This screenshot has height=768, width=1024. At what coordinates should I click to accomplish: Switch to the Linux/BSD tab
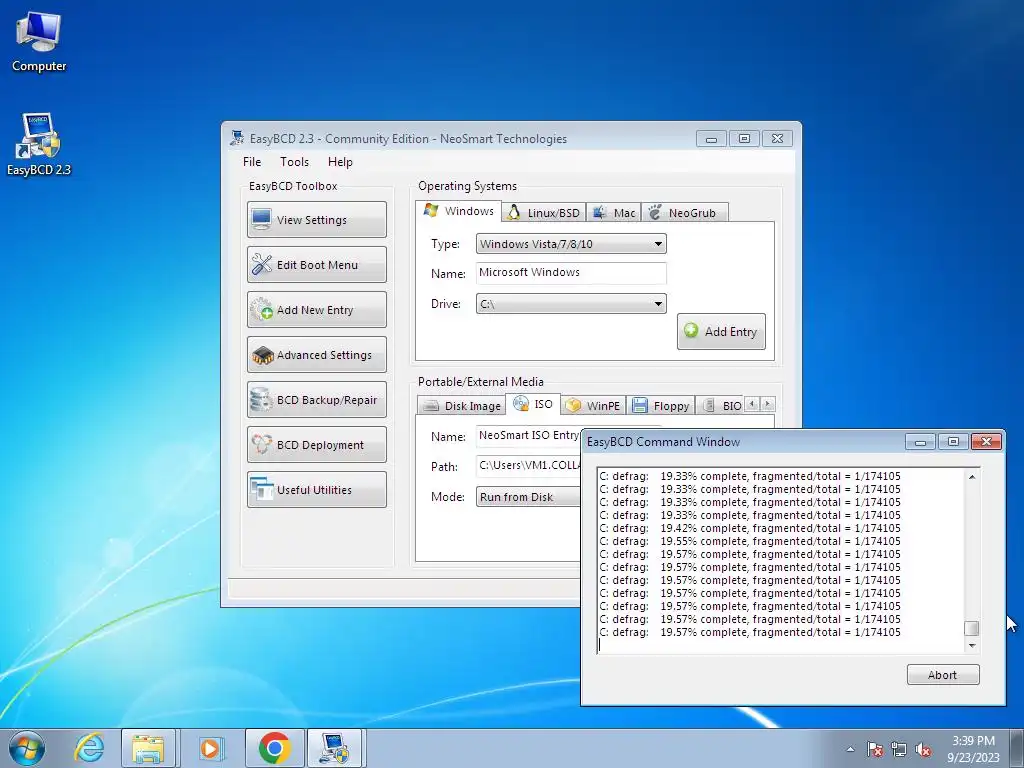(x=543, y=213)
